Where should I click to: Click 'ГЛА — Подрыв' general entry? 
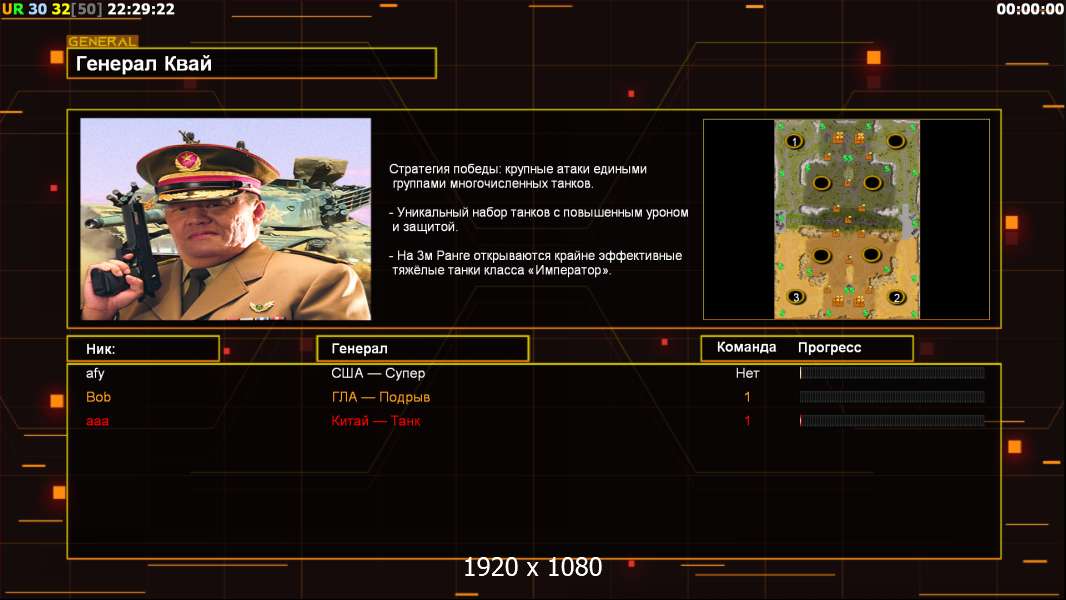point(381,397)
